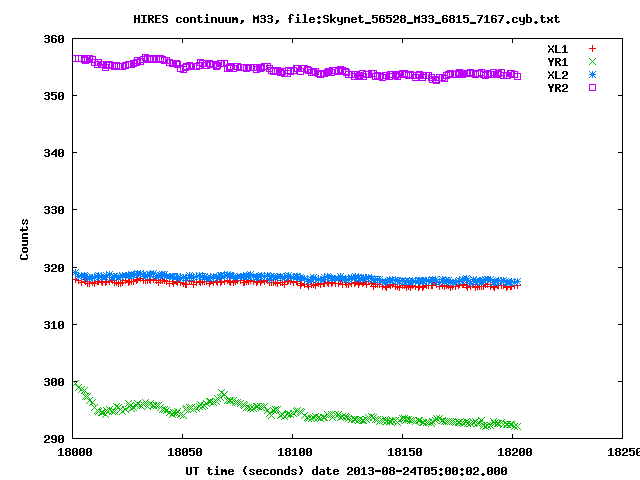This screenshot has height=480, width=640.
Task: Click the YR1 legend label
Action: pos(558,62)
